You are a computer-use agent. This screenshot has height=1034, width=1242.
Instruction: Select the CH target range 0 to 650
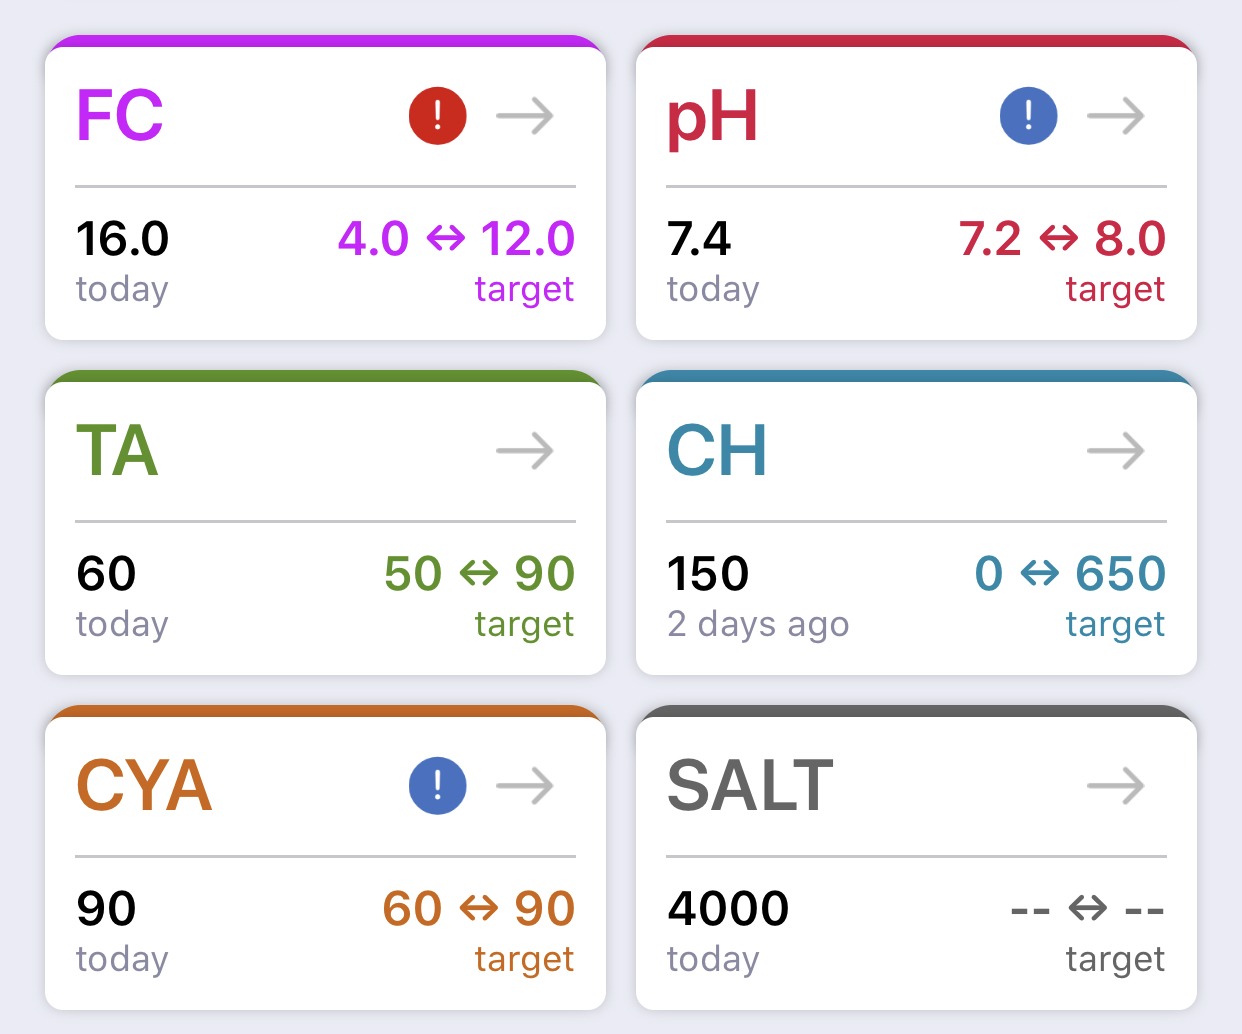pos(1070,574)
